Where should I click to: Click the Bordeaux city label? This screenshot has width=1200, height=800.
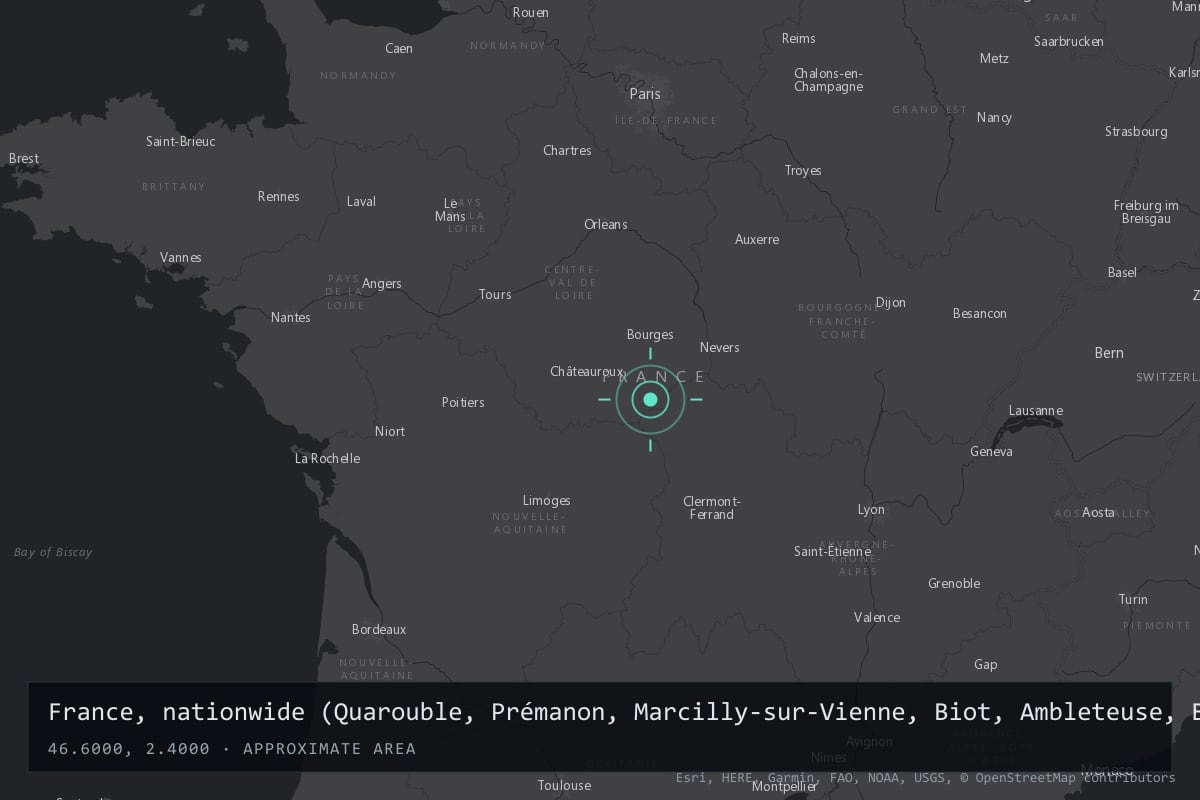(x=379, y=630)
